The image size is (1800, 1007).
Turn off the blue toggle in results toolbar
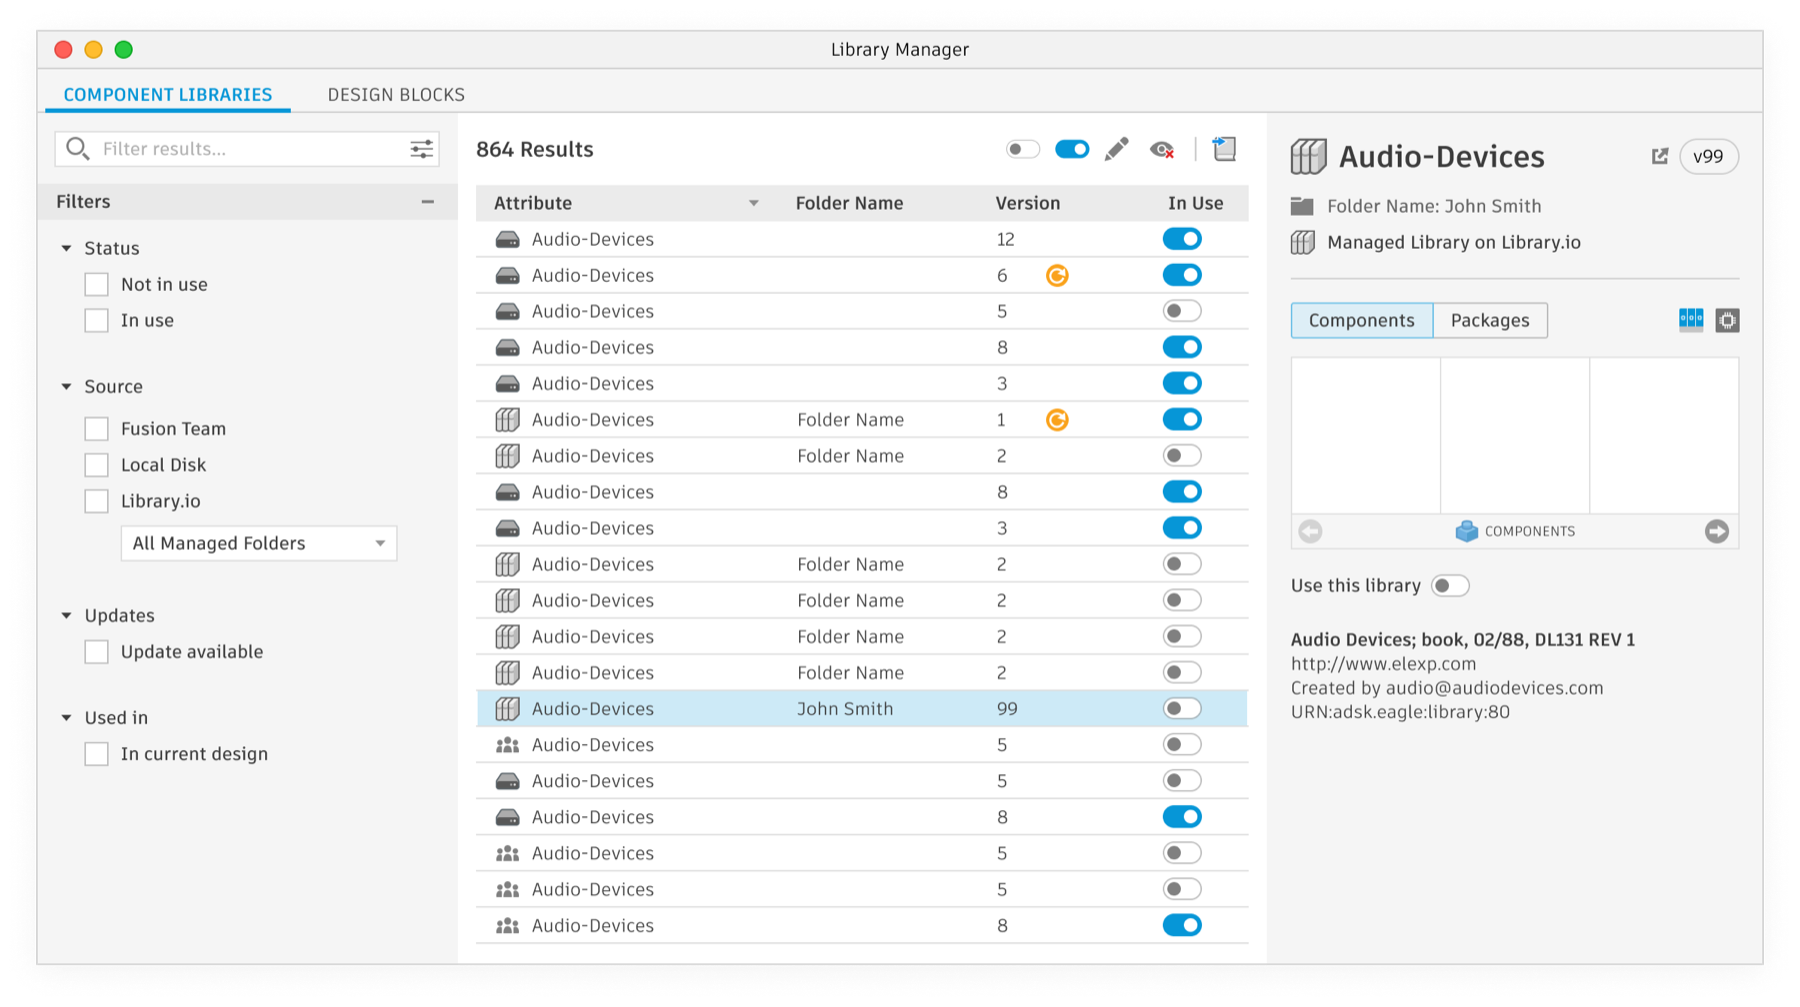(1071, 149)
